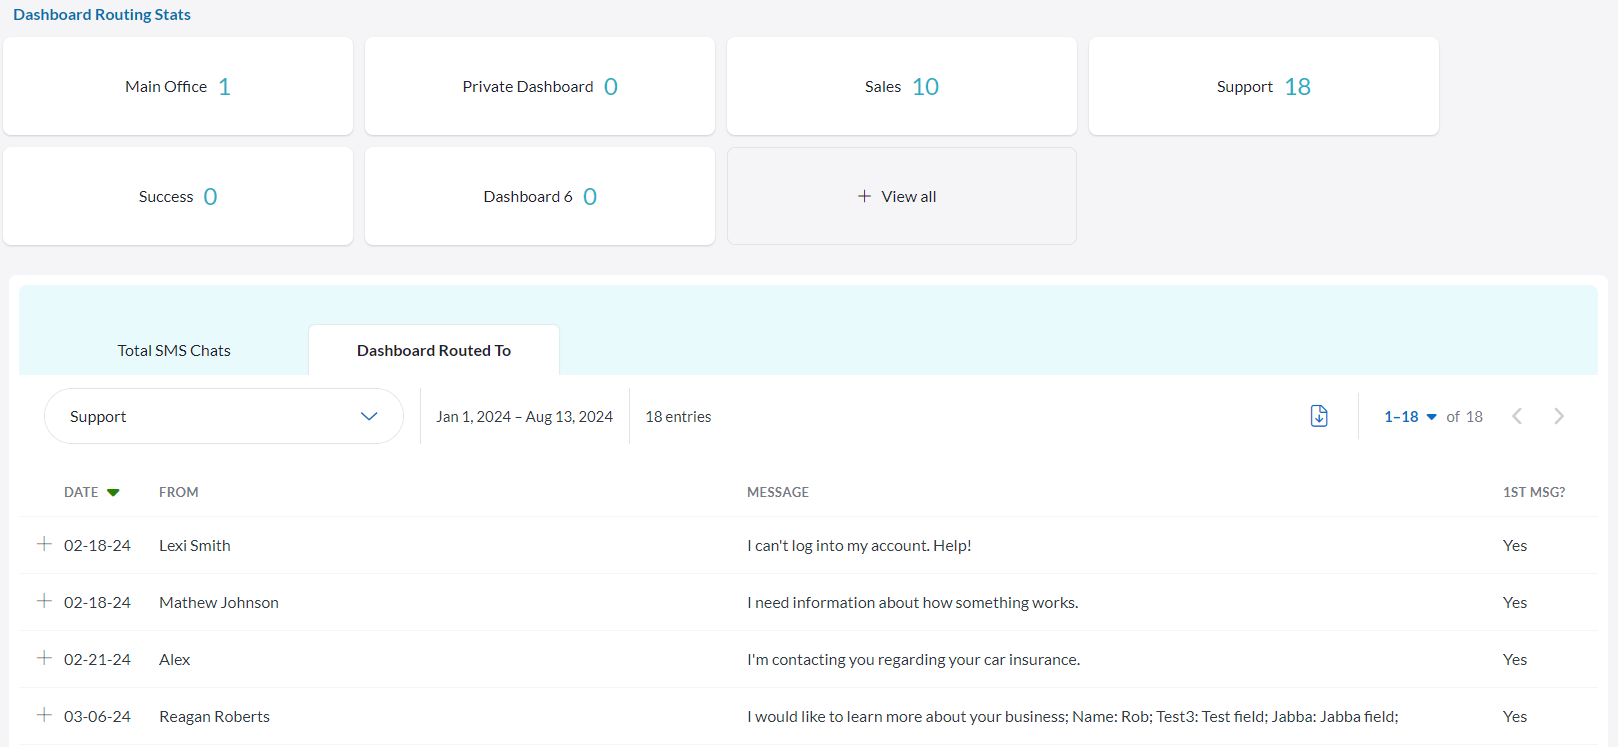Image resolution: width=1618 pixels, height=747 pixels.
Task: Expand the Lexi Smith row
Action: point(44,544)
